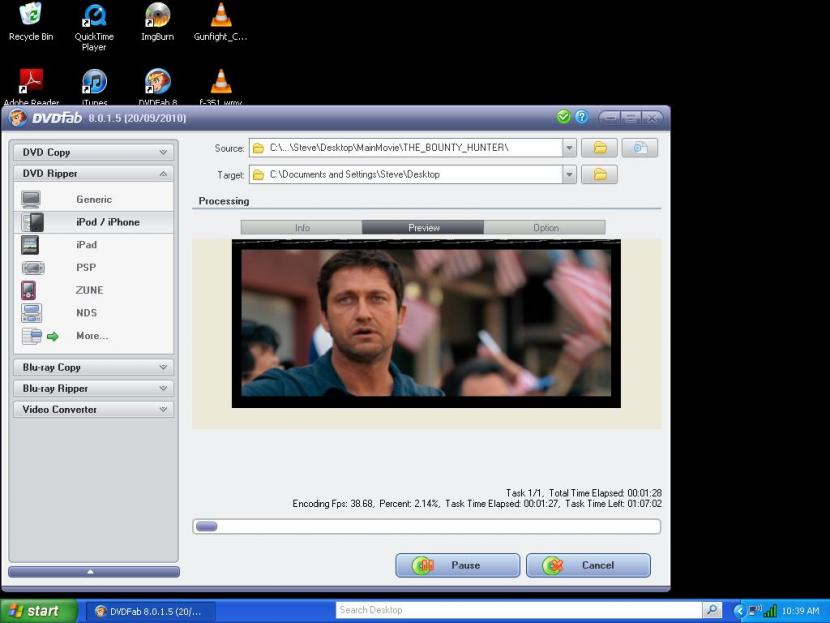Click the encoding progress bar
830x623 pixels.
coord(426,526)
